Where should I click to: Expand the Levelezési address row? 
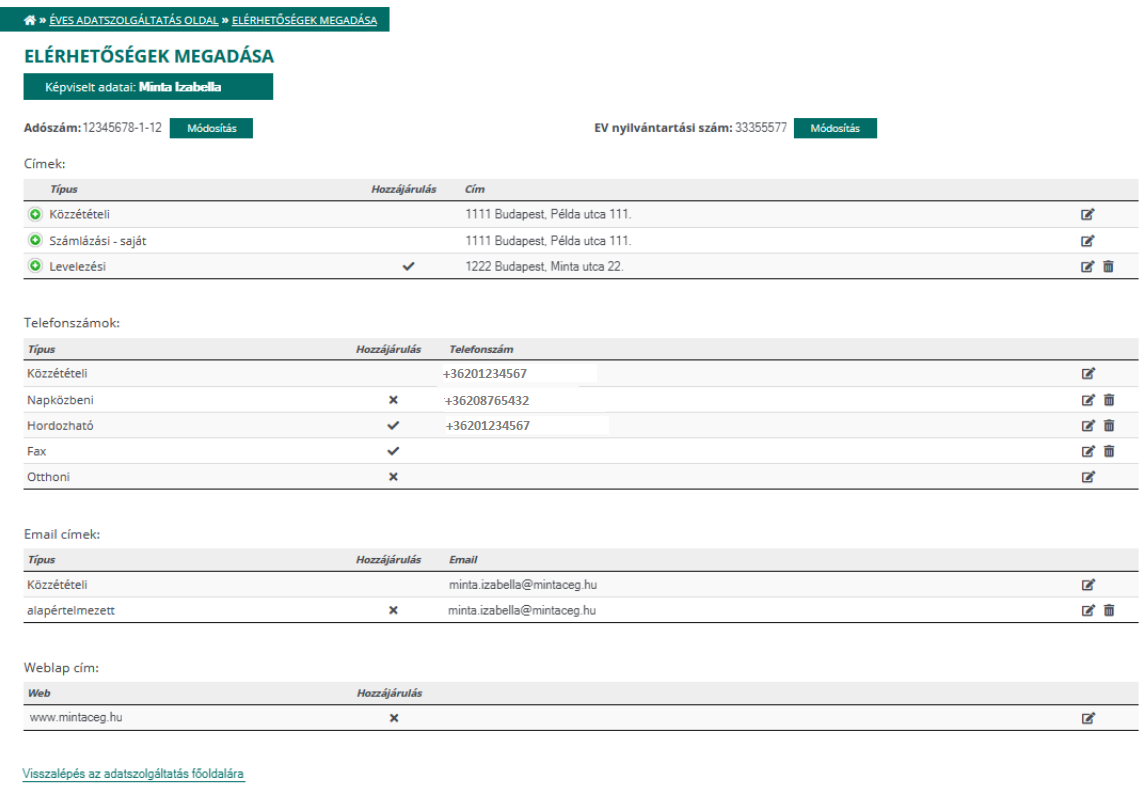[35, 266]
